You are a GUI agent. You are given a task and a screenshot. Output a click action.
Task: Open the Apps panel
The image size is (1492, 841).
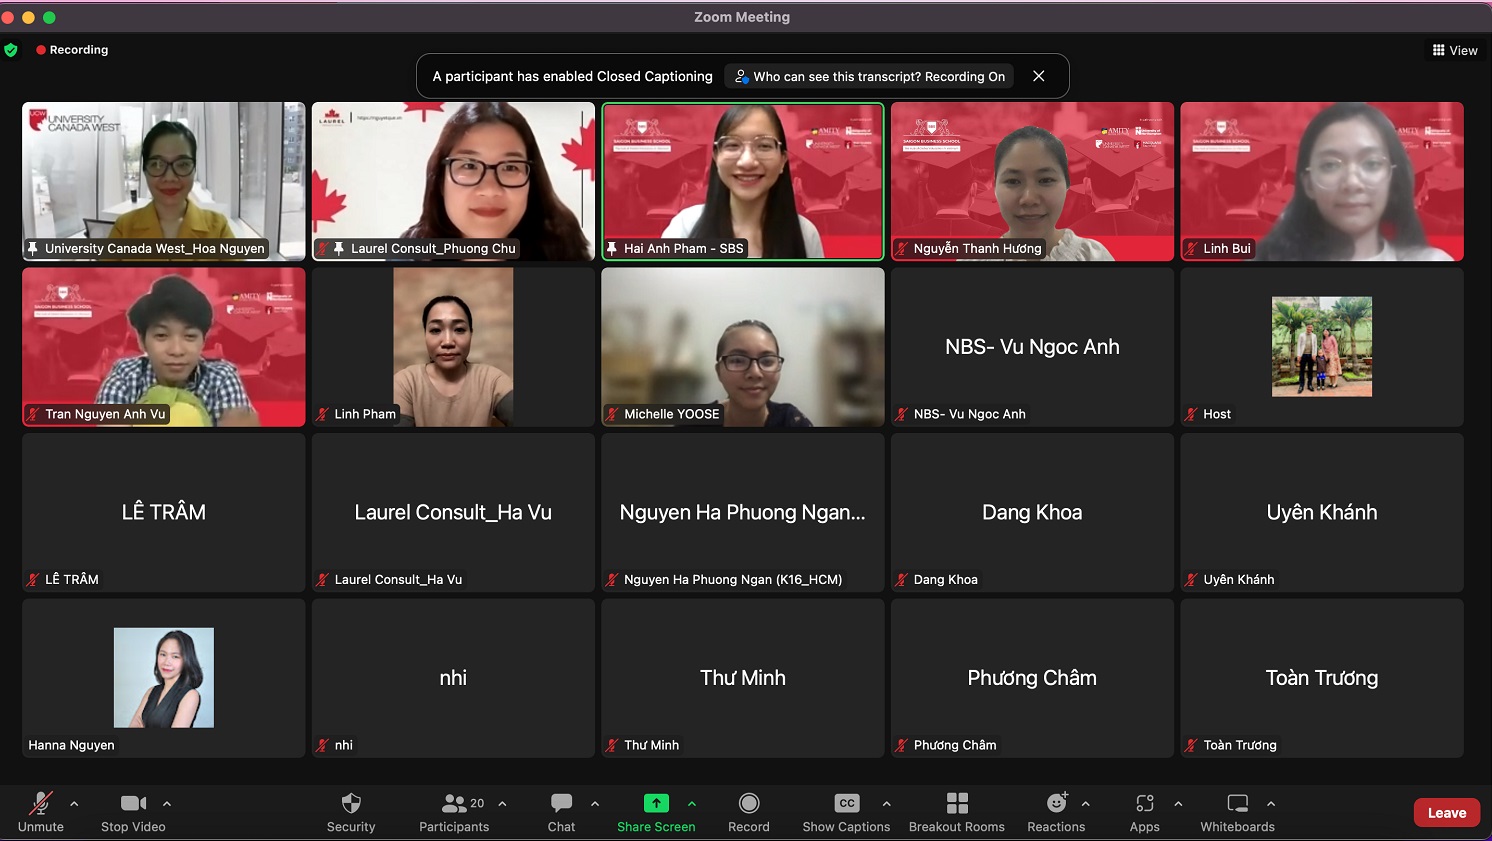pos(1144,812)
